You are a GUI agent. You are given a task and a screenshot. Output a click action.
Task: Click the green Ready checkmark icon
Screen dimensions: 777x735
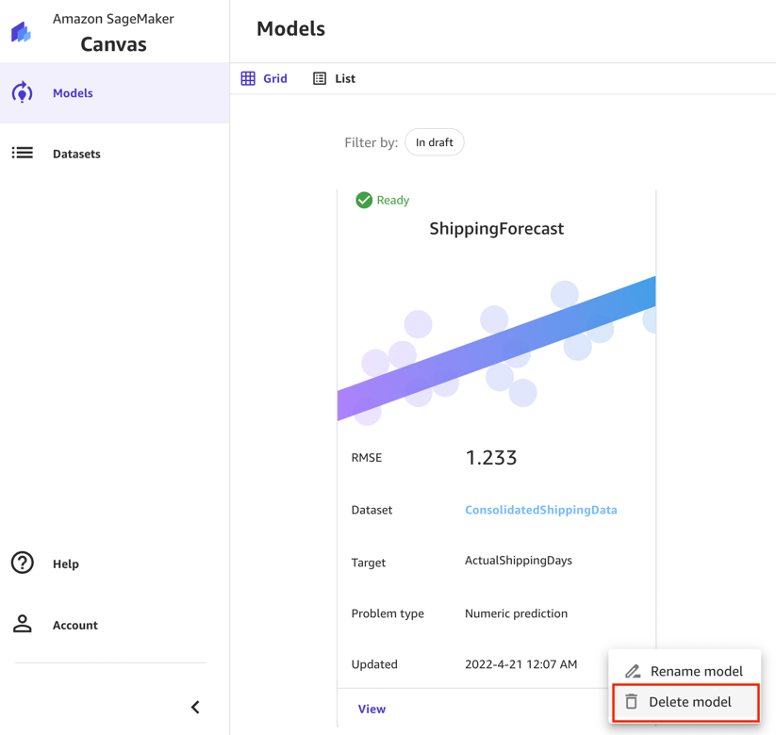(364, 200)
